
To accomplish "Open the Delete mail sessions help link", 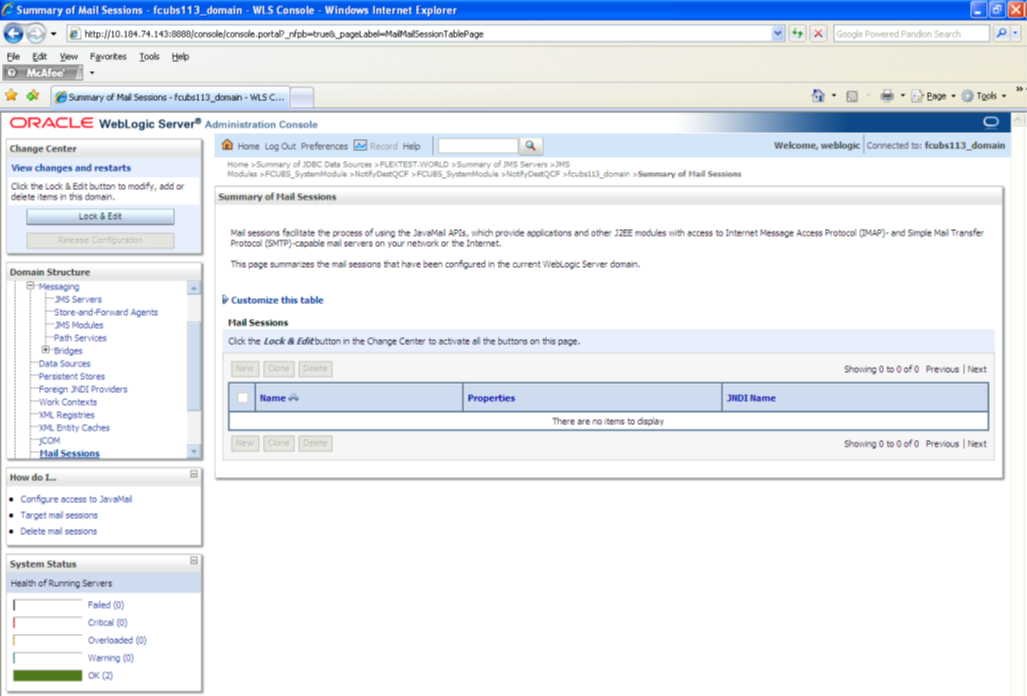I will tap(58, 531).
